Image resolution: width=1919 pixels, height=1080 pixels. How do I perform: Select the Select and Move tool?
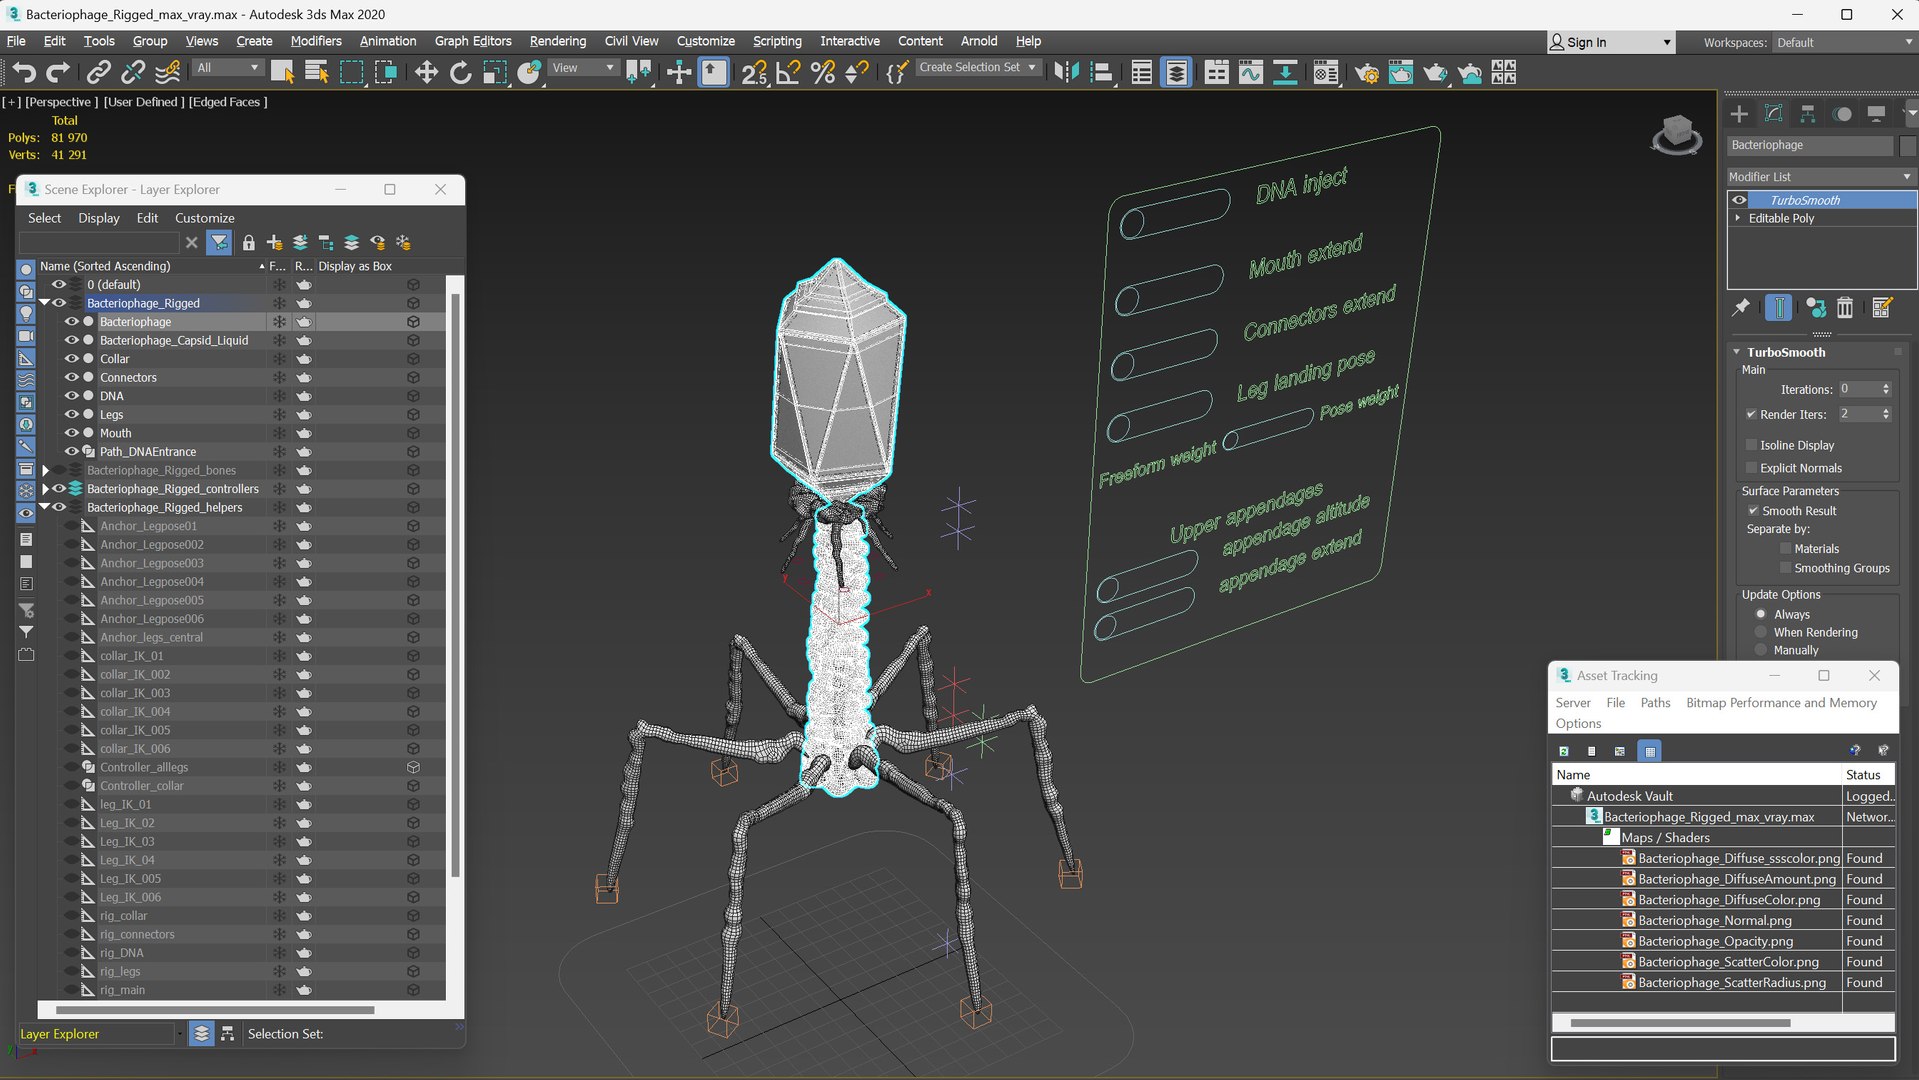click(x=426, y=72)
